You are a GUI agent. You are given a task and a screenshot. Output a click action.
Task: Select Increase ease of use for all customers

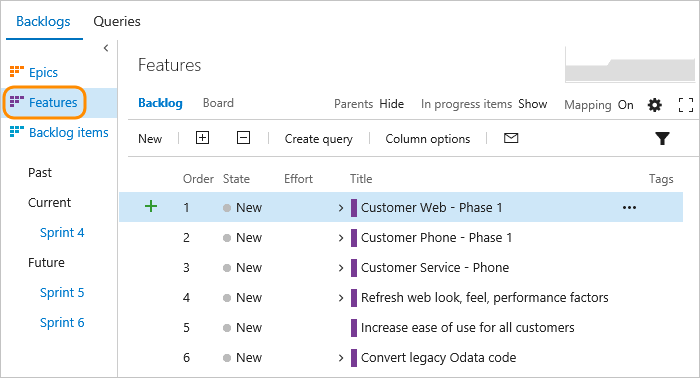click(x=467, y=328)
